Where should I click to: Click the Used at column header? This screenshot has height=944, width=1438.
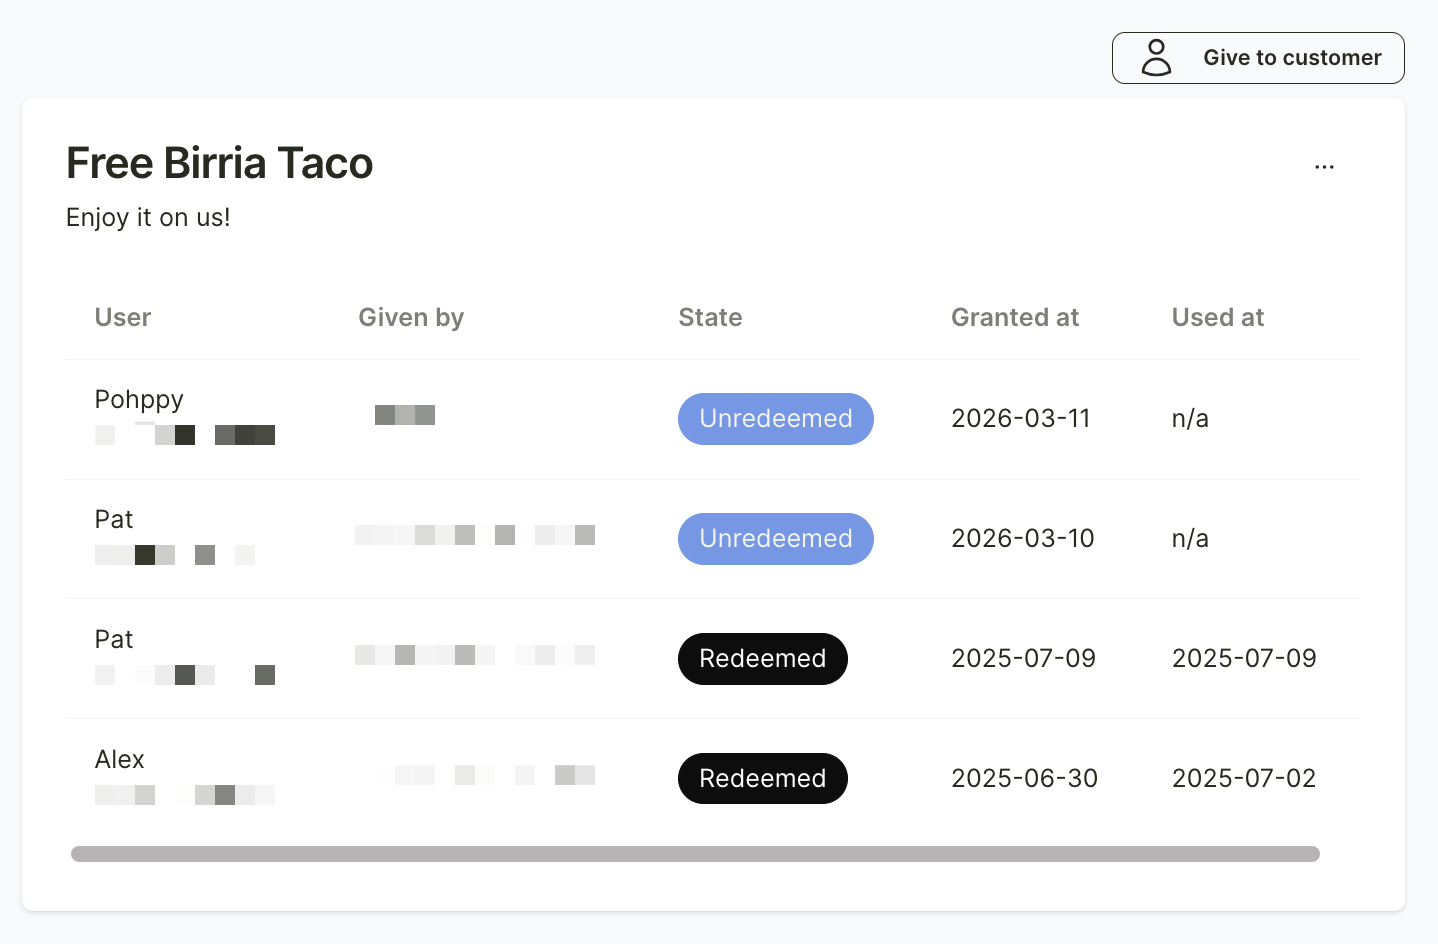1218,317
